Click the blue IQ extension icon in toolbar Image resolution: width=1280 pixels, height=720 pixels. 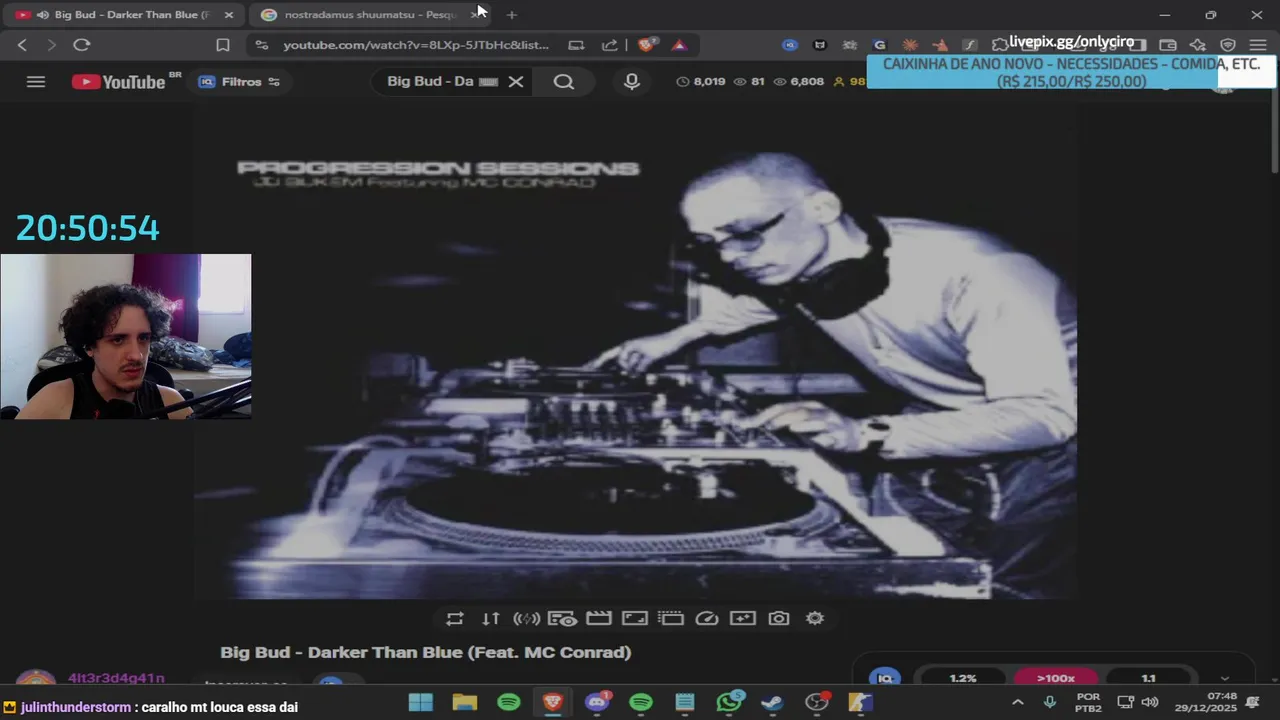click(x=790, y=45)
